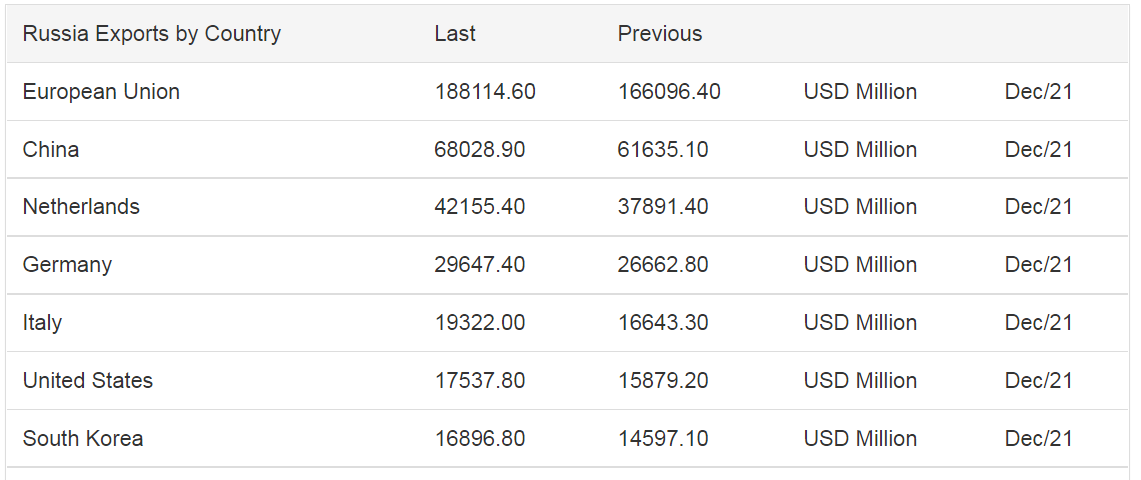The height and width of the screenshot is (480, 1141).
Task: Click the Dec/21 date in South Korea row
Action: [1038, 439]
